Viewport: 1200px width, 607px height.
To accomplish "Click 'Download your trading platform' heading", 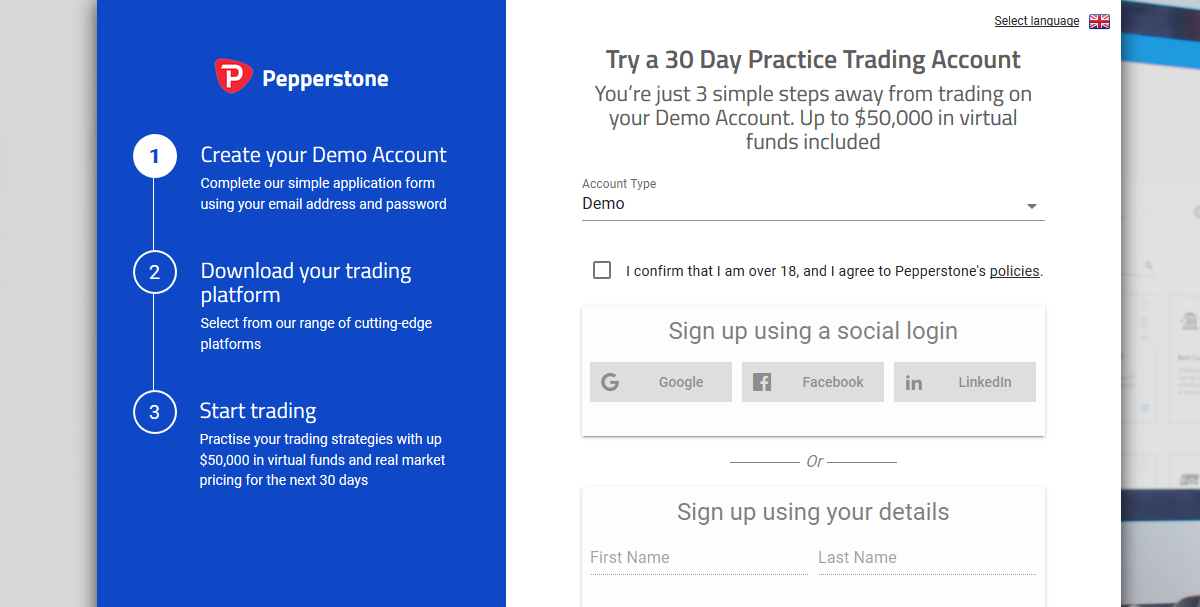I will [306, 283].
